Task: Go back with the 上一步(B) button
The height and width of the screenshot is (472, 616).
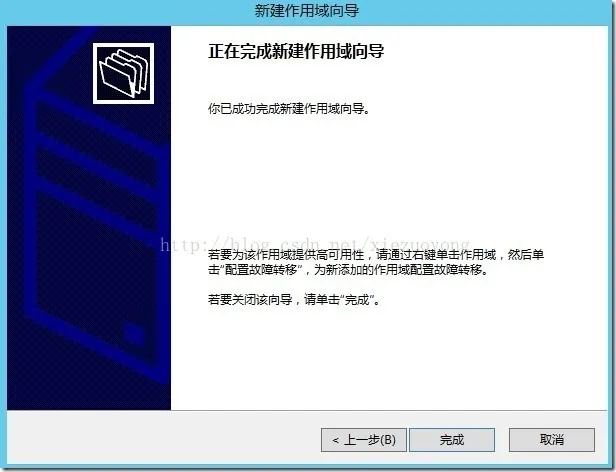Action: pos(364,439)
